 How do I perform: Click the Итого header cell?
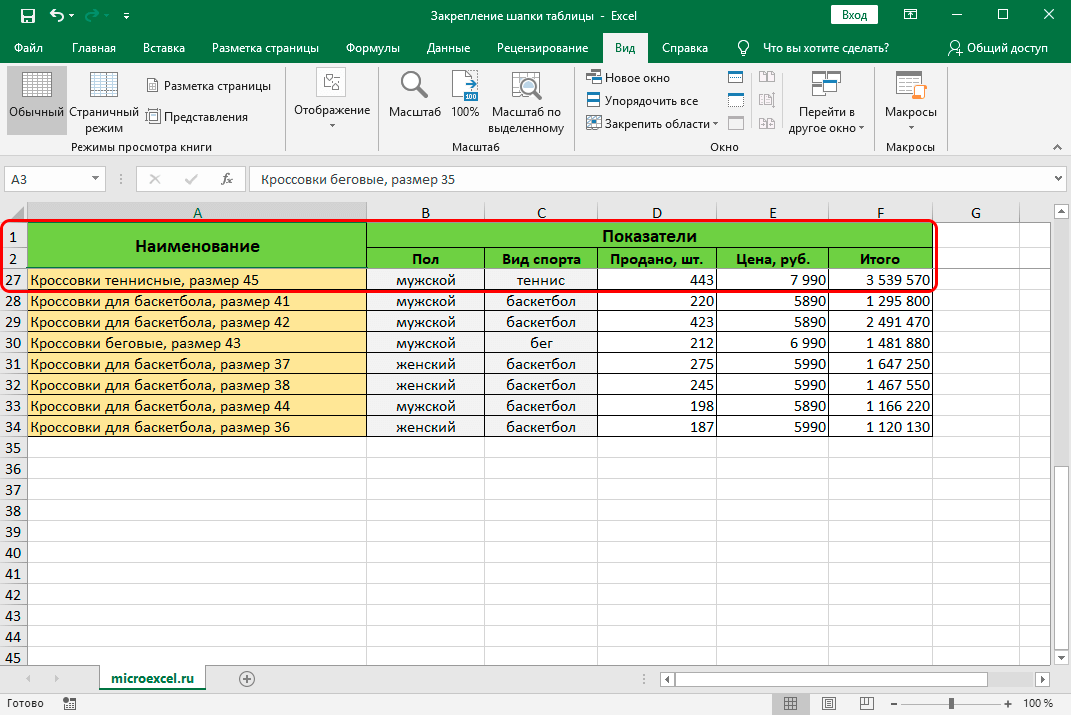880,259
